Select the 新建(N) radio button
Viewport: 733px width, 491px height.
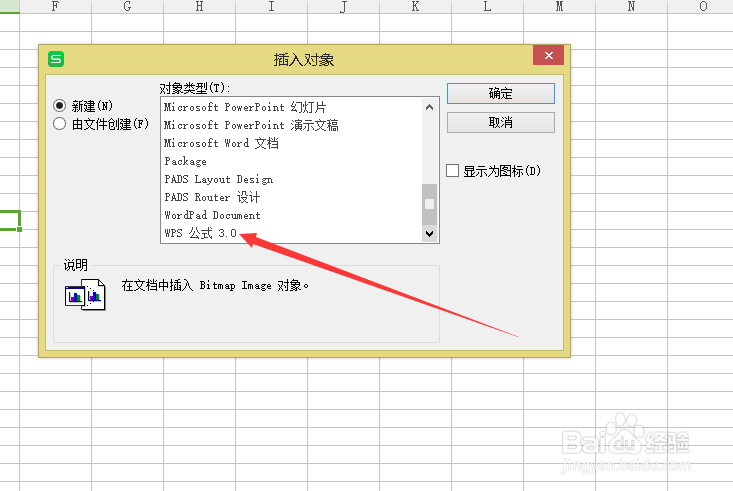pyautogui.click(x=59, y=106)
